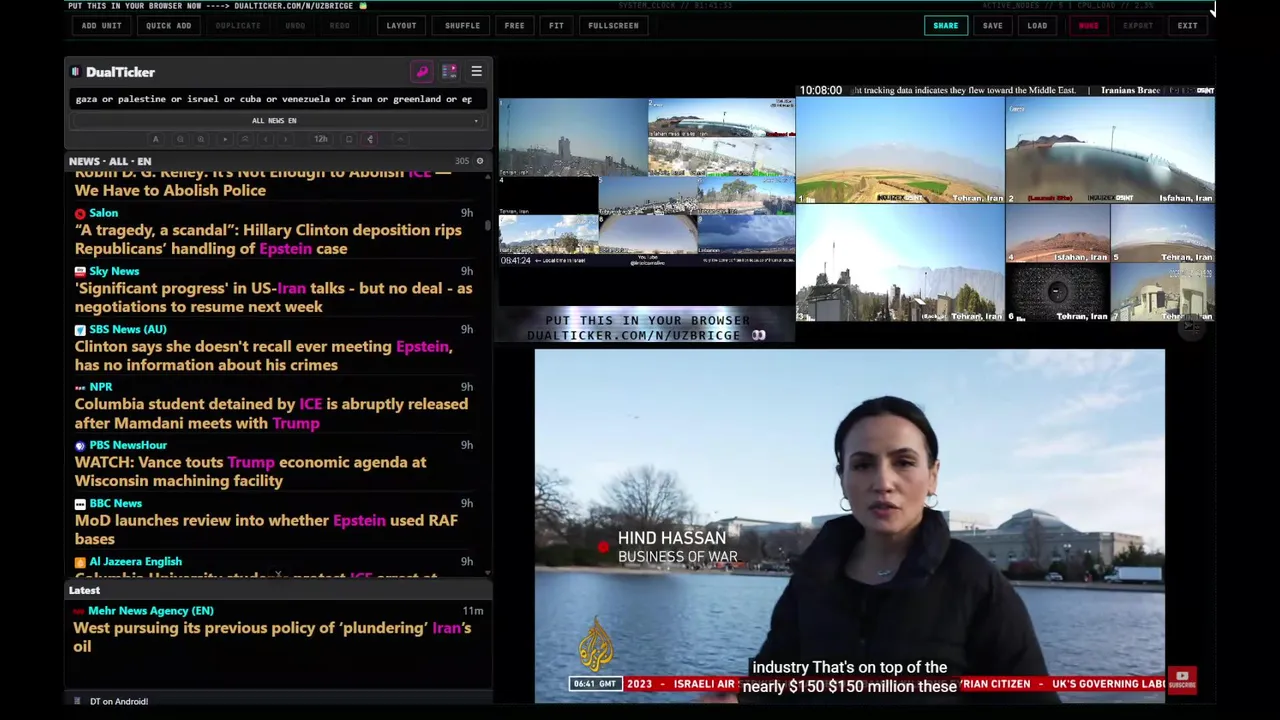Screen dimensions: 1280x720
Task: Click the zoom out magnifier icon
Action: (x=181, y=139)
